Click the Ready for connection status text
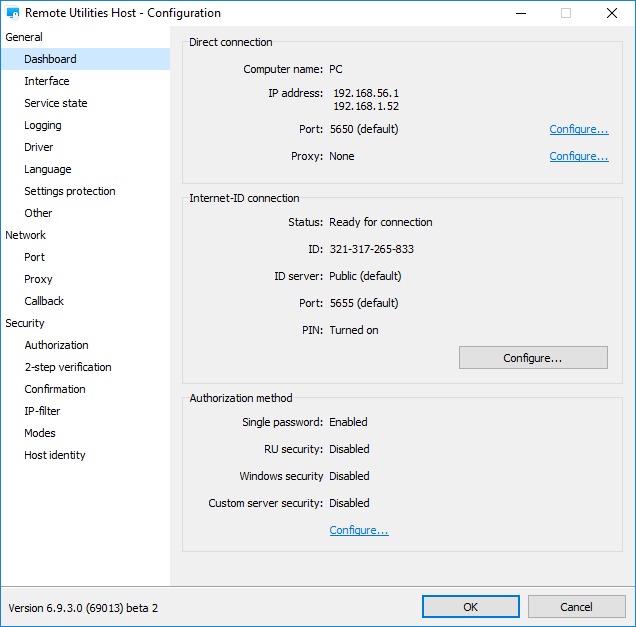This screenshot has width=636, height=627. point(380,222)
